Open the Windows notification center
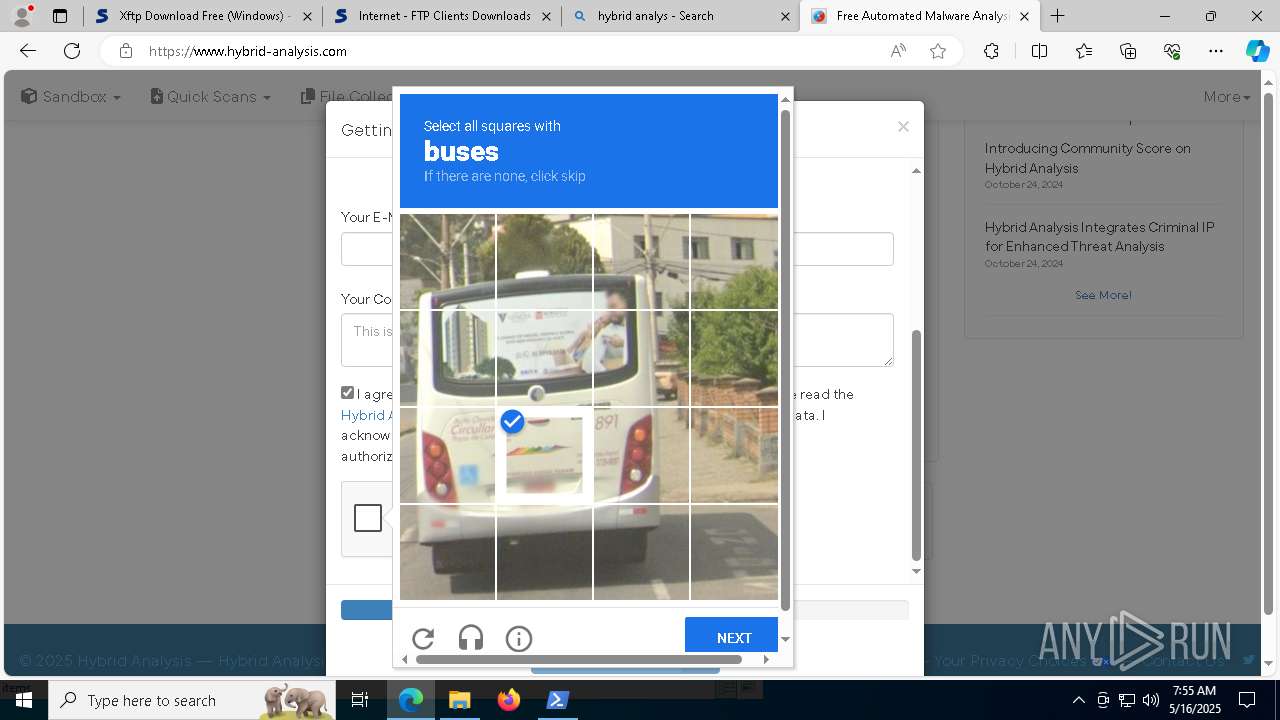This screenshot has width=1280, height=720. click(x=1247, y=700)
